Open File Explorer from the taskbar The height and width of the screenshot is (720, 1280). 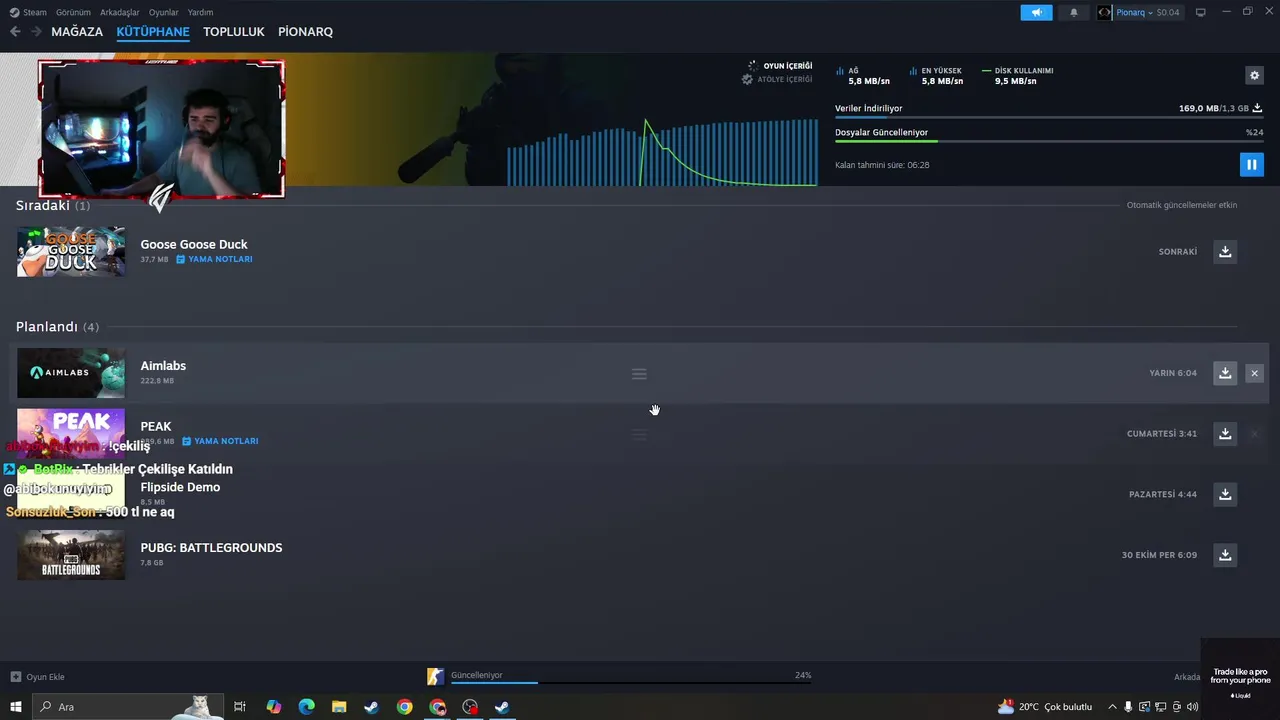pyautogui.click(x=339, y=707)
